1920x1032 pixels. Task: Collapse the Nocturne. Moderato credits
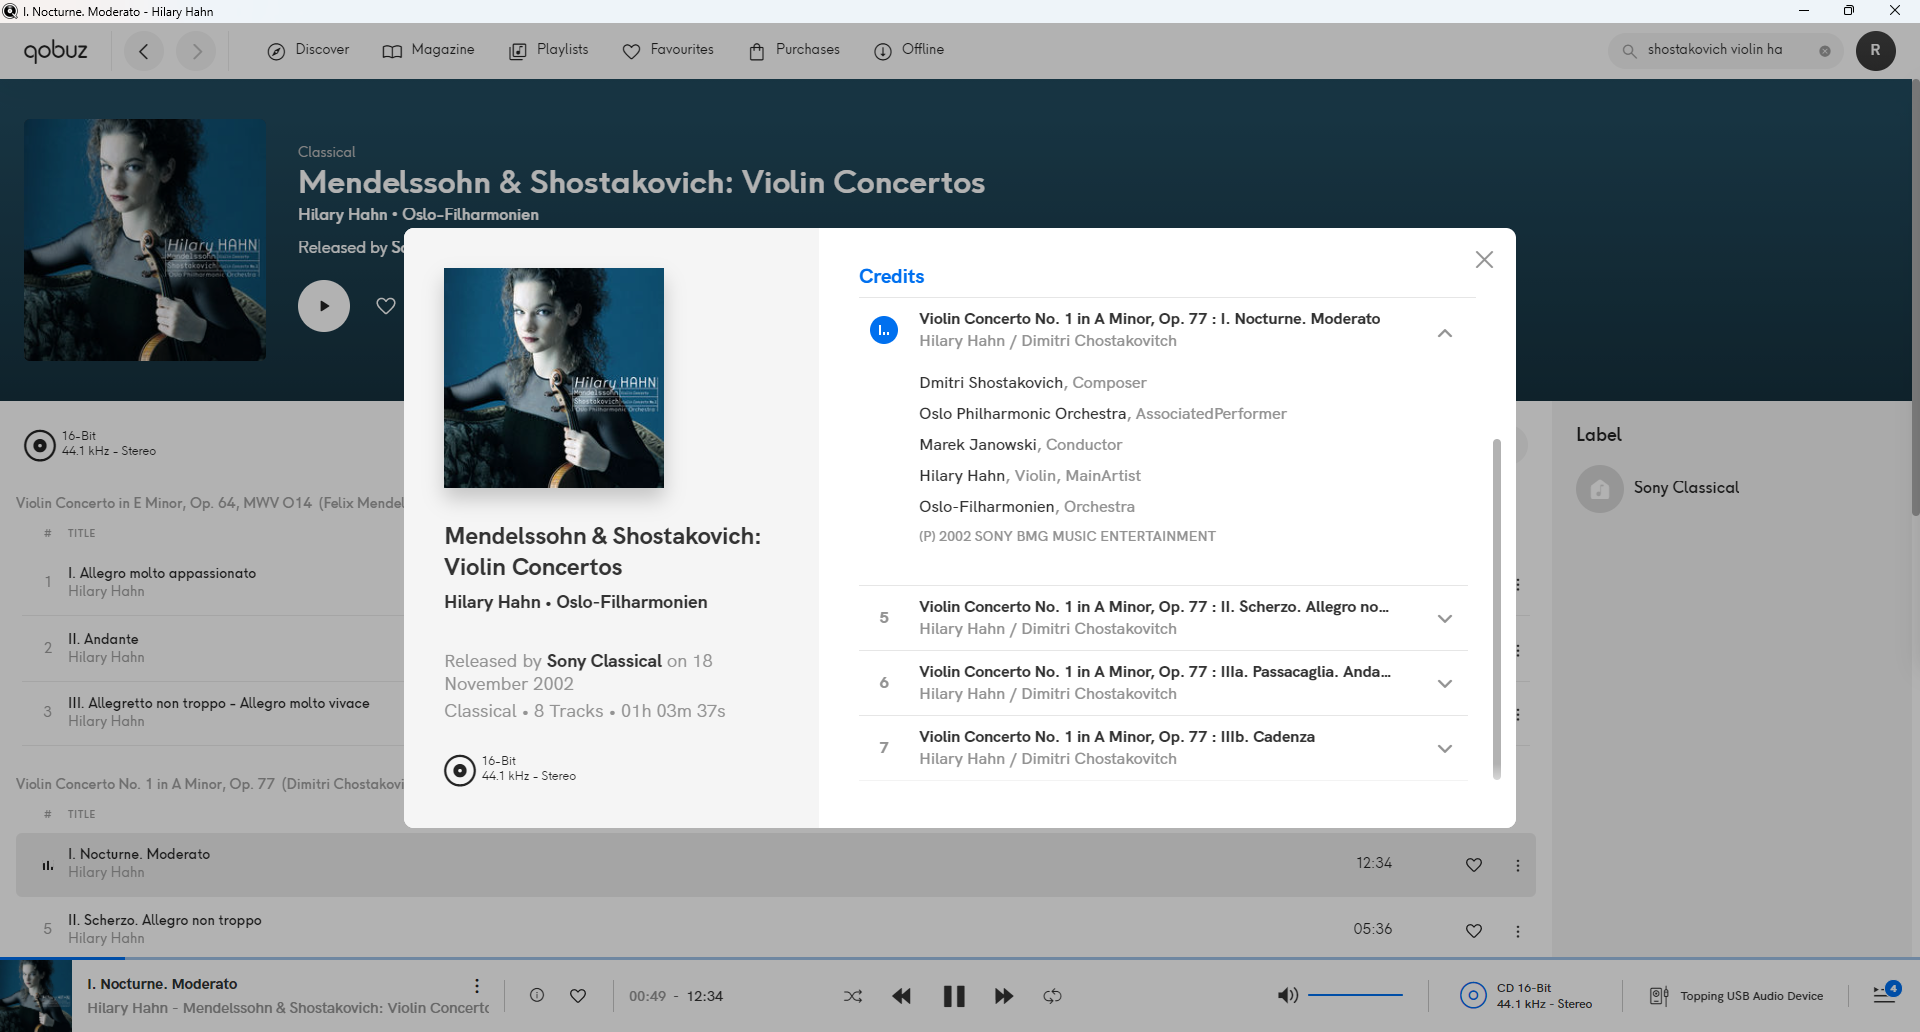pos(1444,333)
